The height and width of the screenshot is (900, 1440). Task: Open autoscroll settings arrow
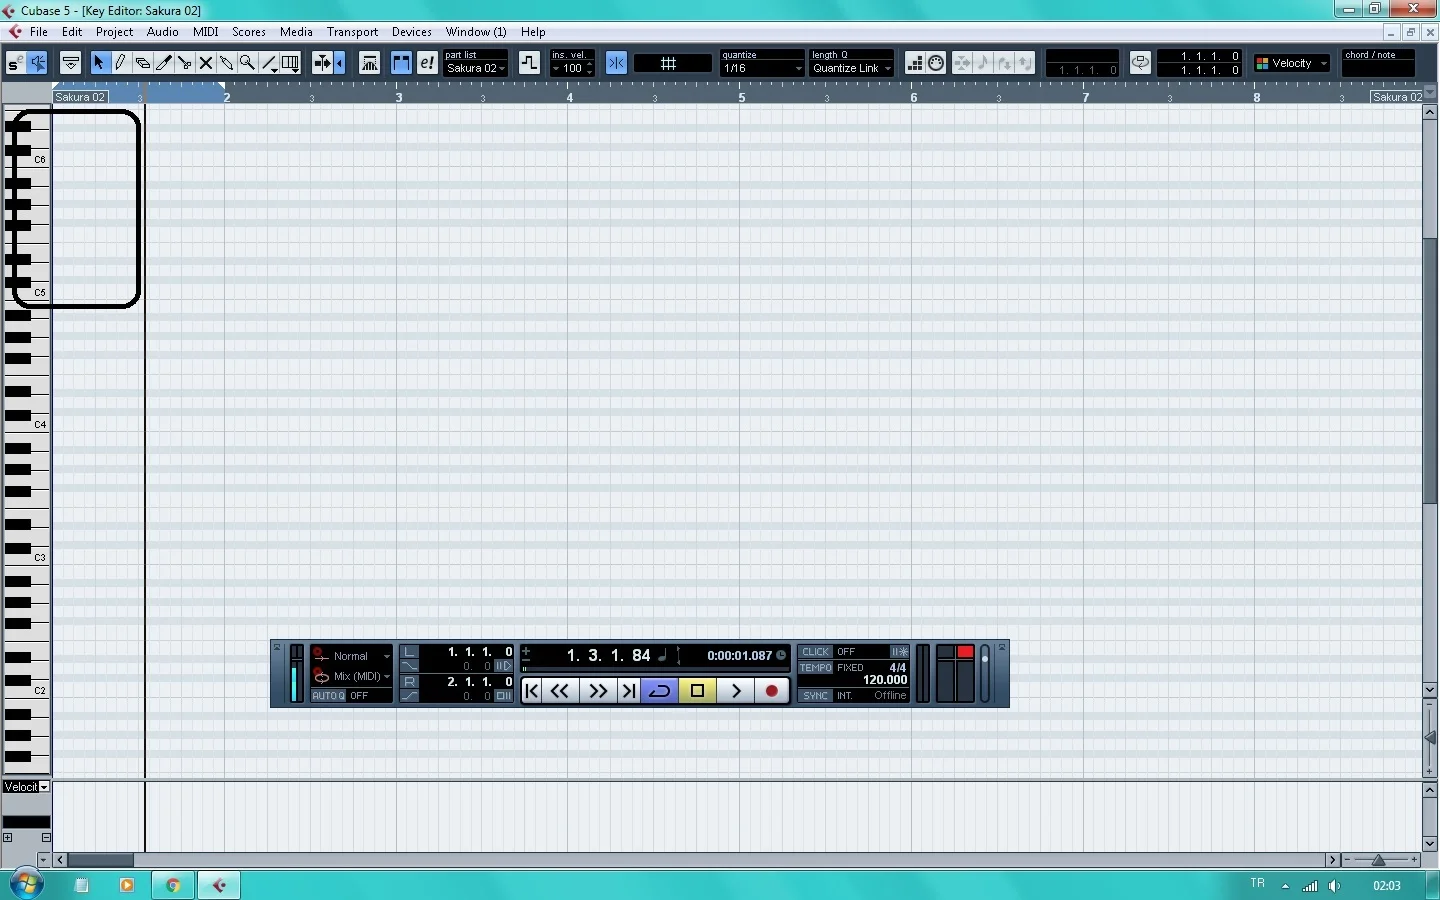point(340,63)
